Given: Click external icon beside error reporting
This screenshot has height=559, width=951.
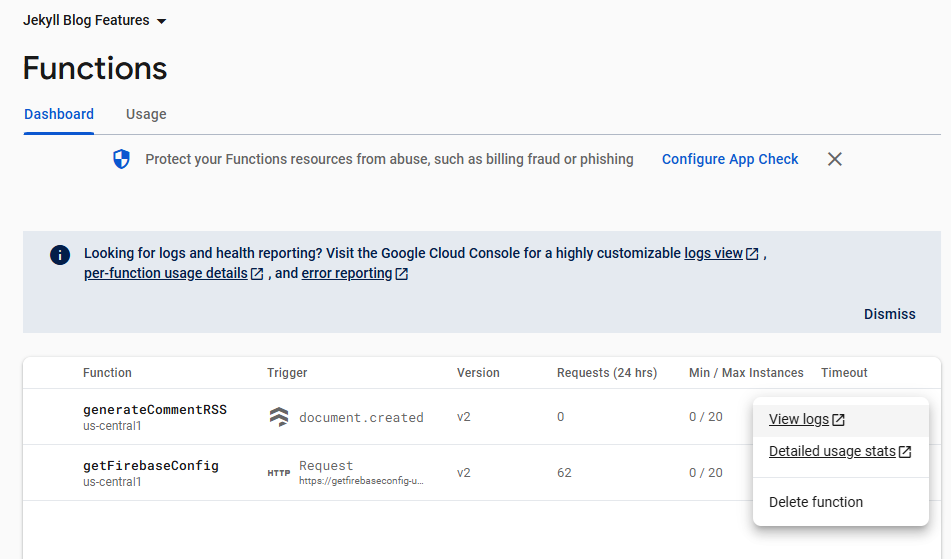Looking at the screenshot, I should tap(402, 274).
